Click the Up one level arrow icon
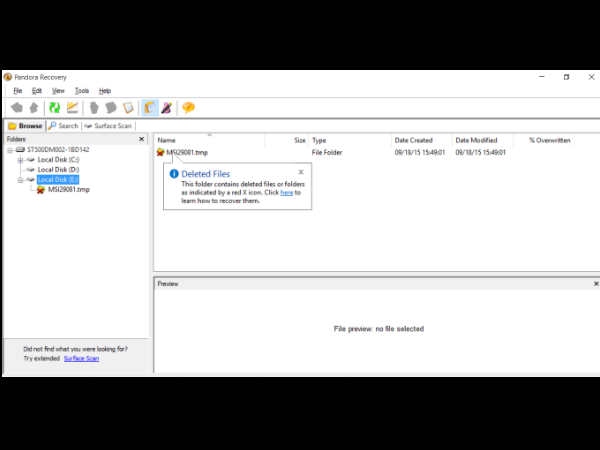Screen dimensions: 600x450 click(34, 108)
